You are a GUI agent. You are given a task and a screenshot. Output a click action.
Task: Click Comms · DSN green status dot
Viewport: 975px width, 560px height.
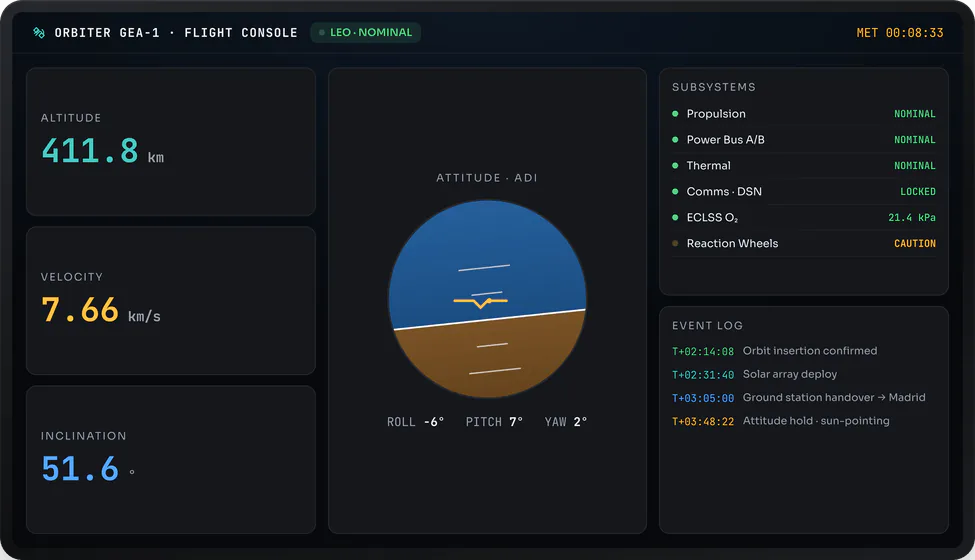pyautogui.click(x=675, y=191)
